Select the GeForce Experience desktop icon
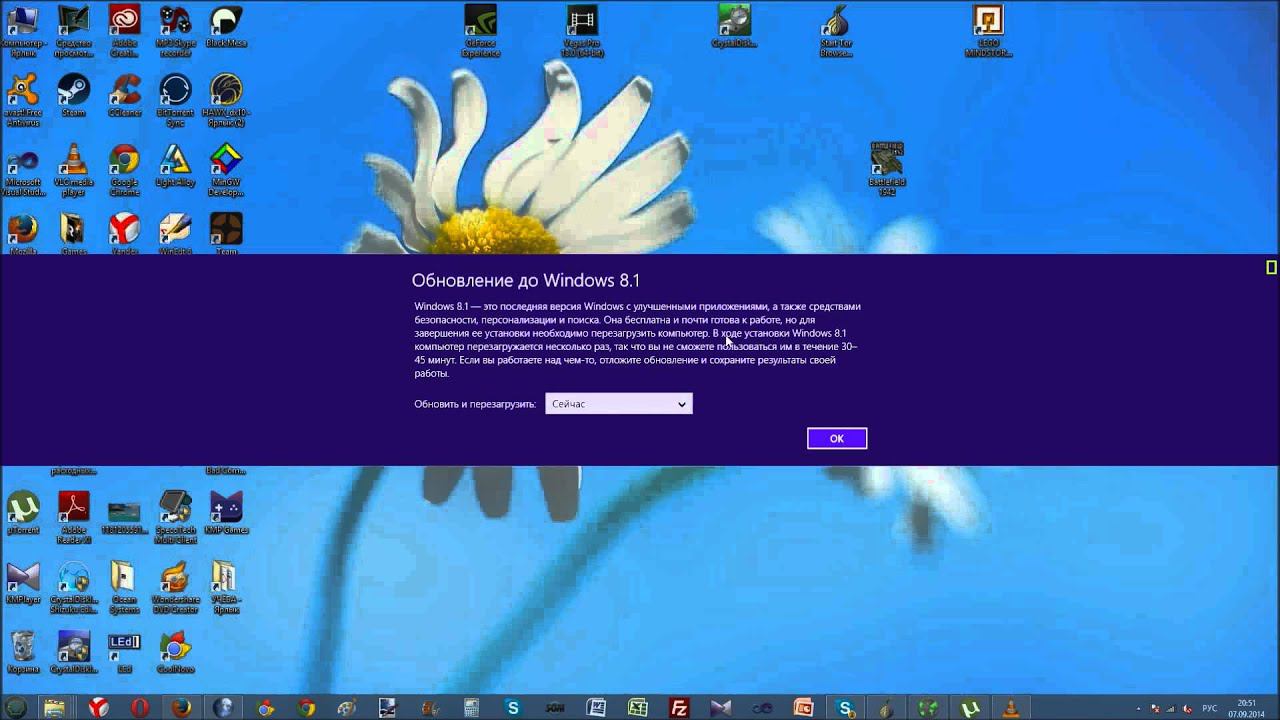The height and width of the screenshot is (720, 1280). tap(481, 31)
